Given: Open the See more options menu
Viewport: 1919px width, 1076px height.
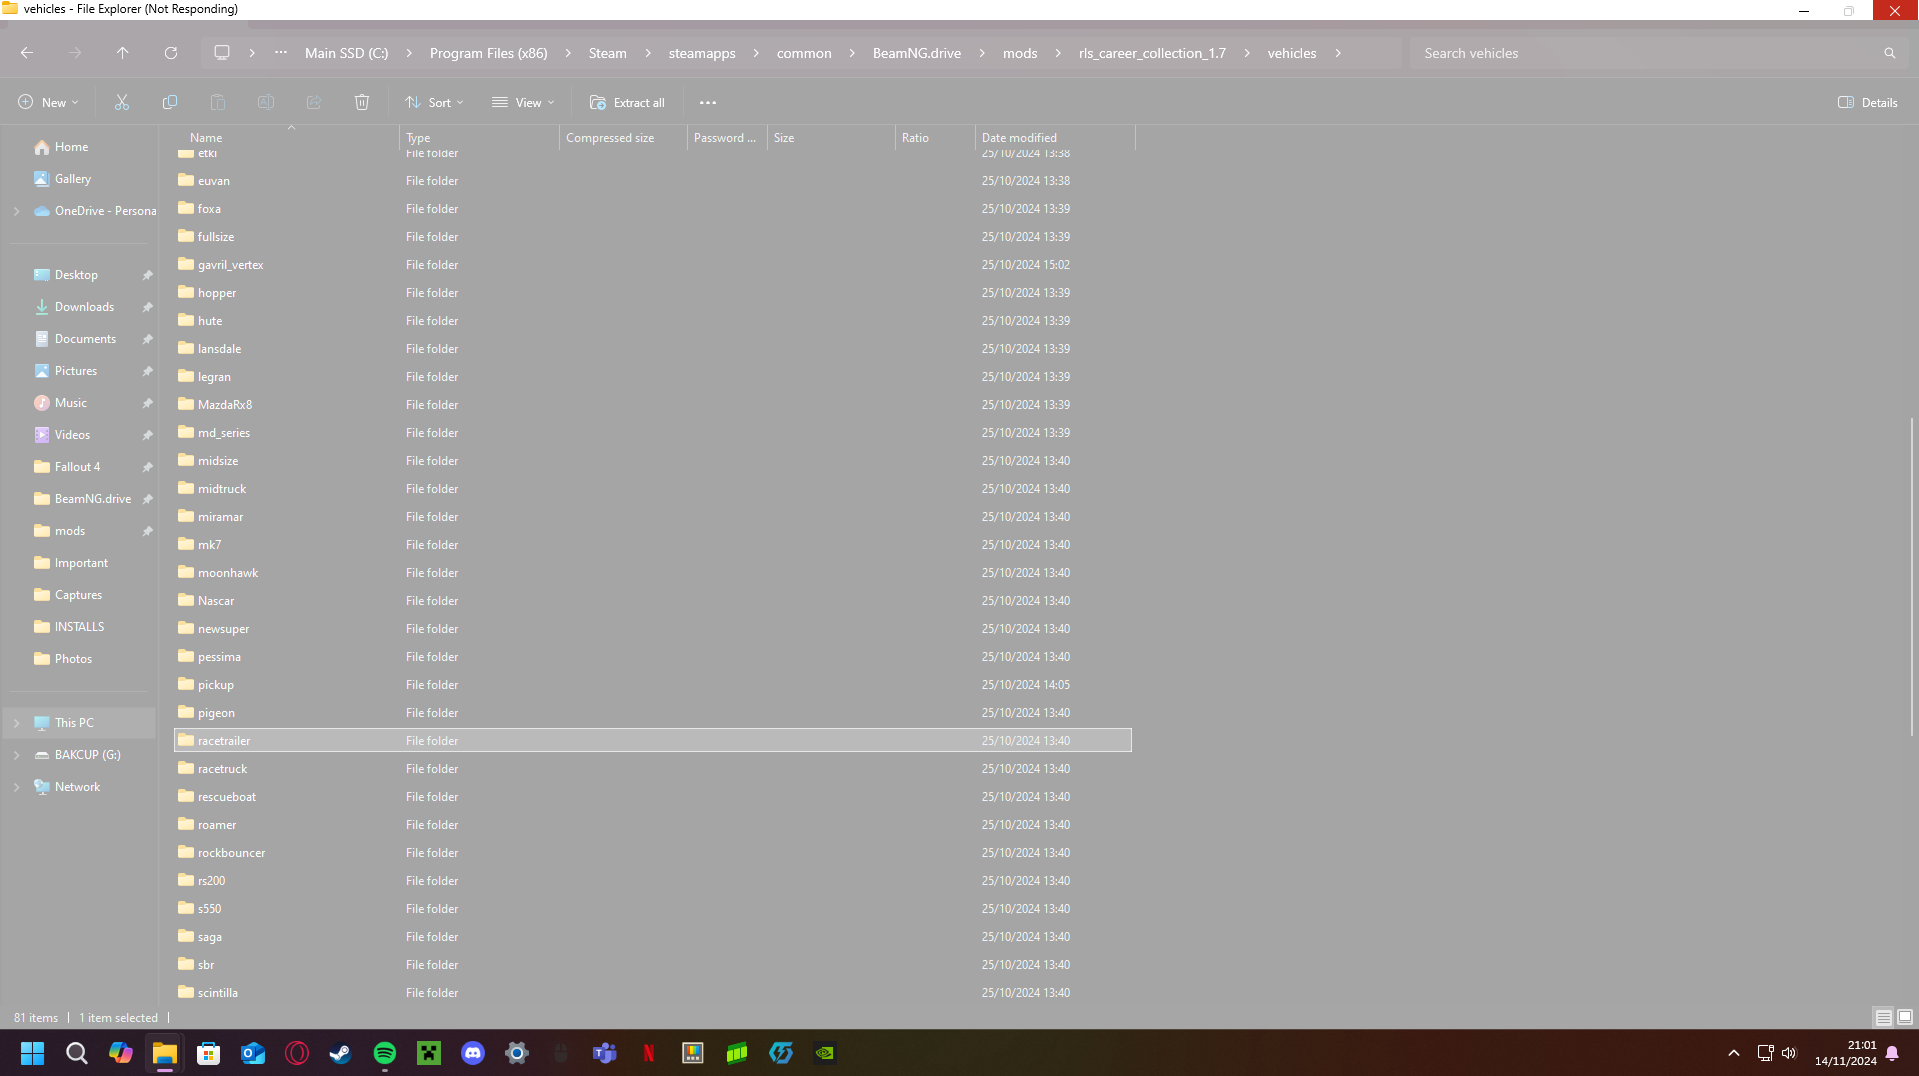Looking at the screenshot, I should click(708, 102).
